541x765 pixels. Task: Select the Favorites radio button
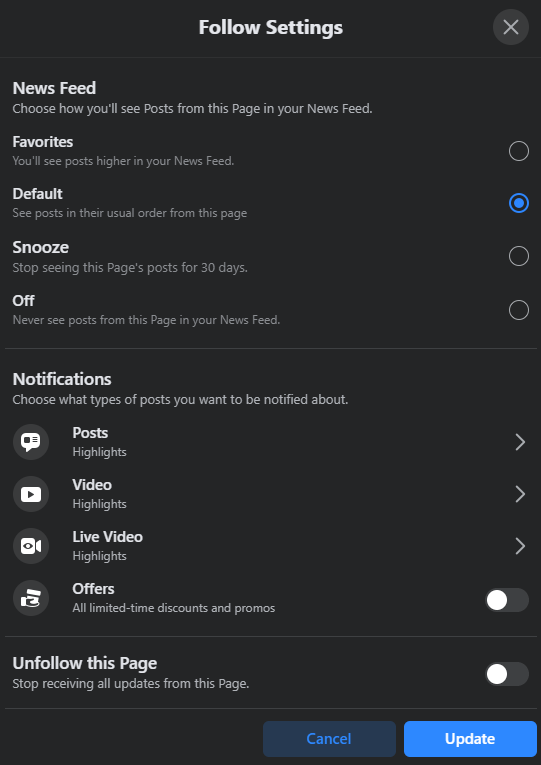point(519,151)
